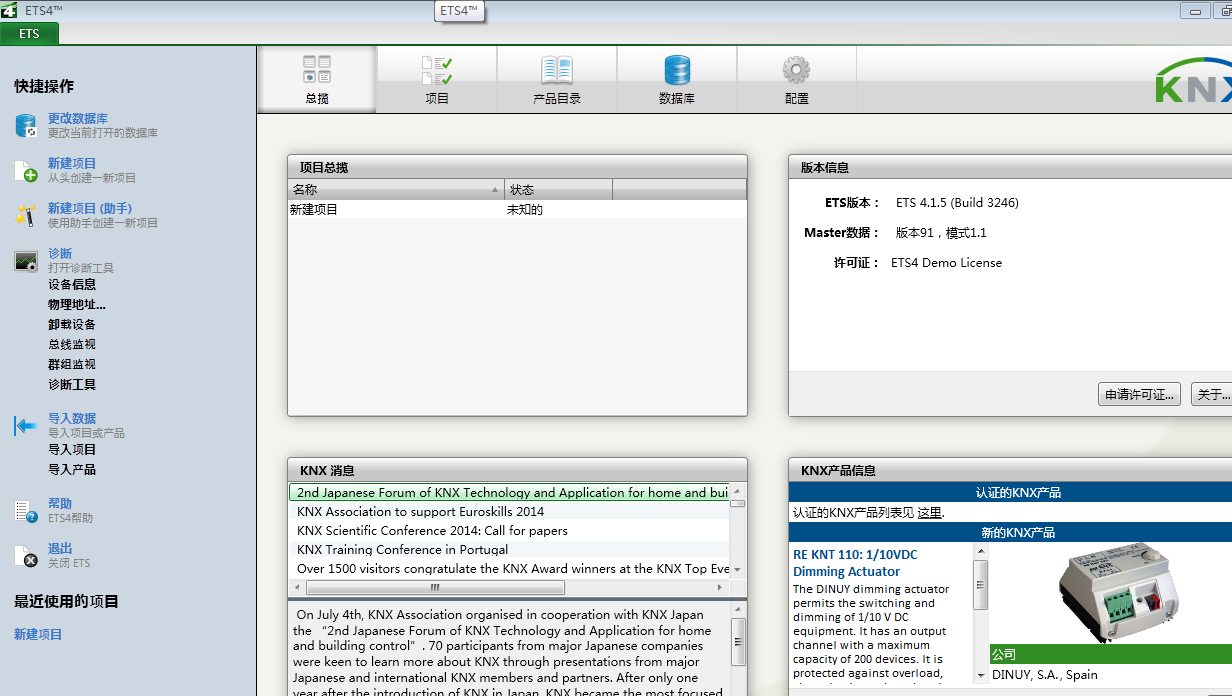The width and height of the screenshot is (1232, 696).
Task: Click the database icon beside 更改数据库
Action: coord(26,126)
